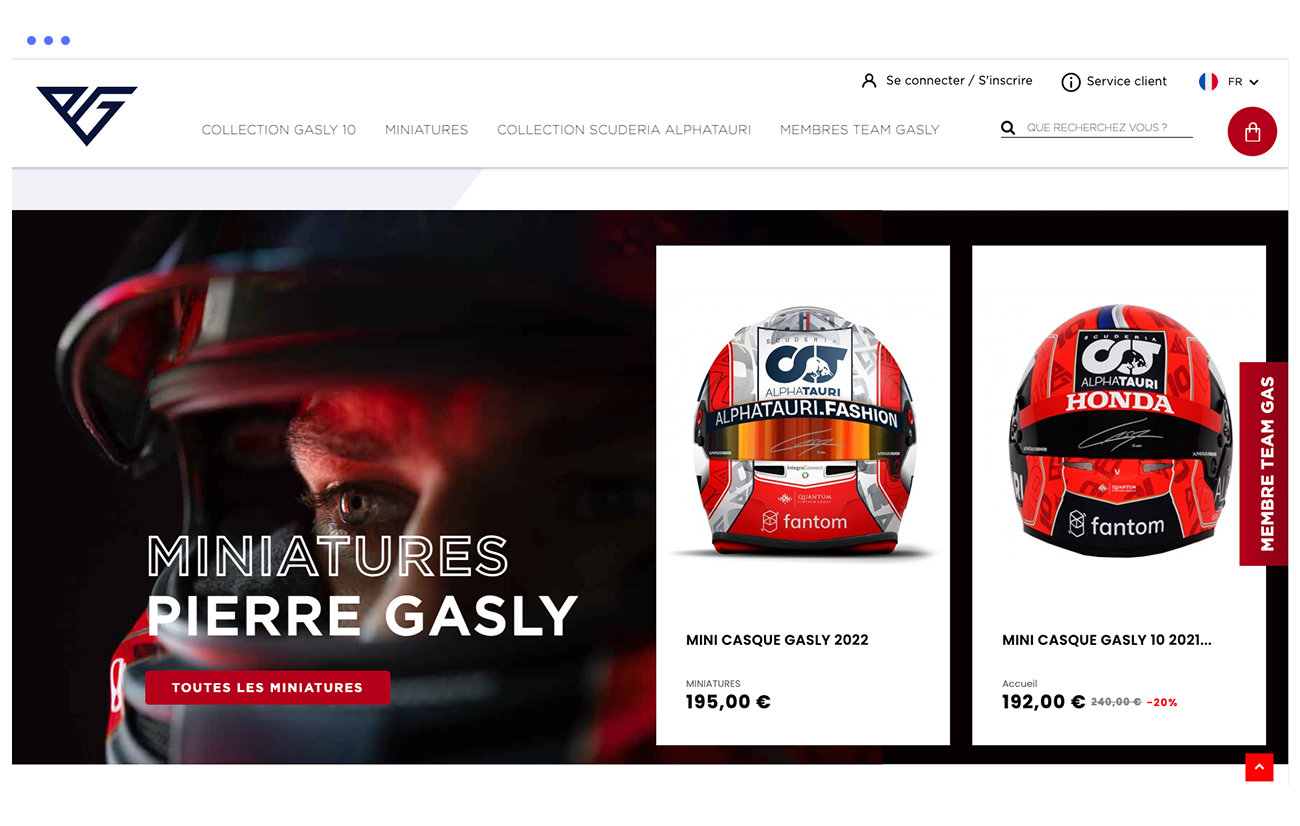The width and height of the screenshot is (1300, 826).
Task: Open the red shopping bag cart
Action: pyautogui.click(x=1252, y=131)
